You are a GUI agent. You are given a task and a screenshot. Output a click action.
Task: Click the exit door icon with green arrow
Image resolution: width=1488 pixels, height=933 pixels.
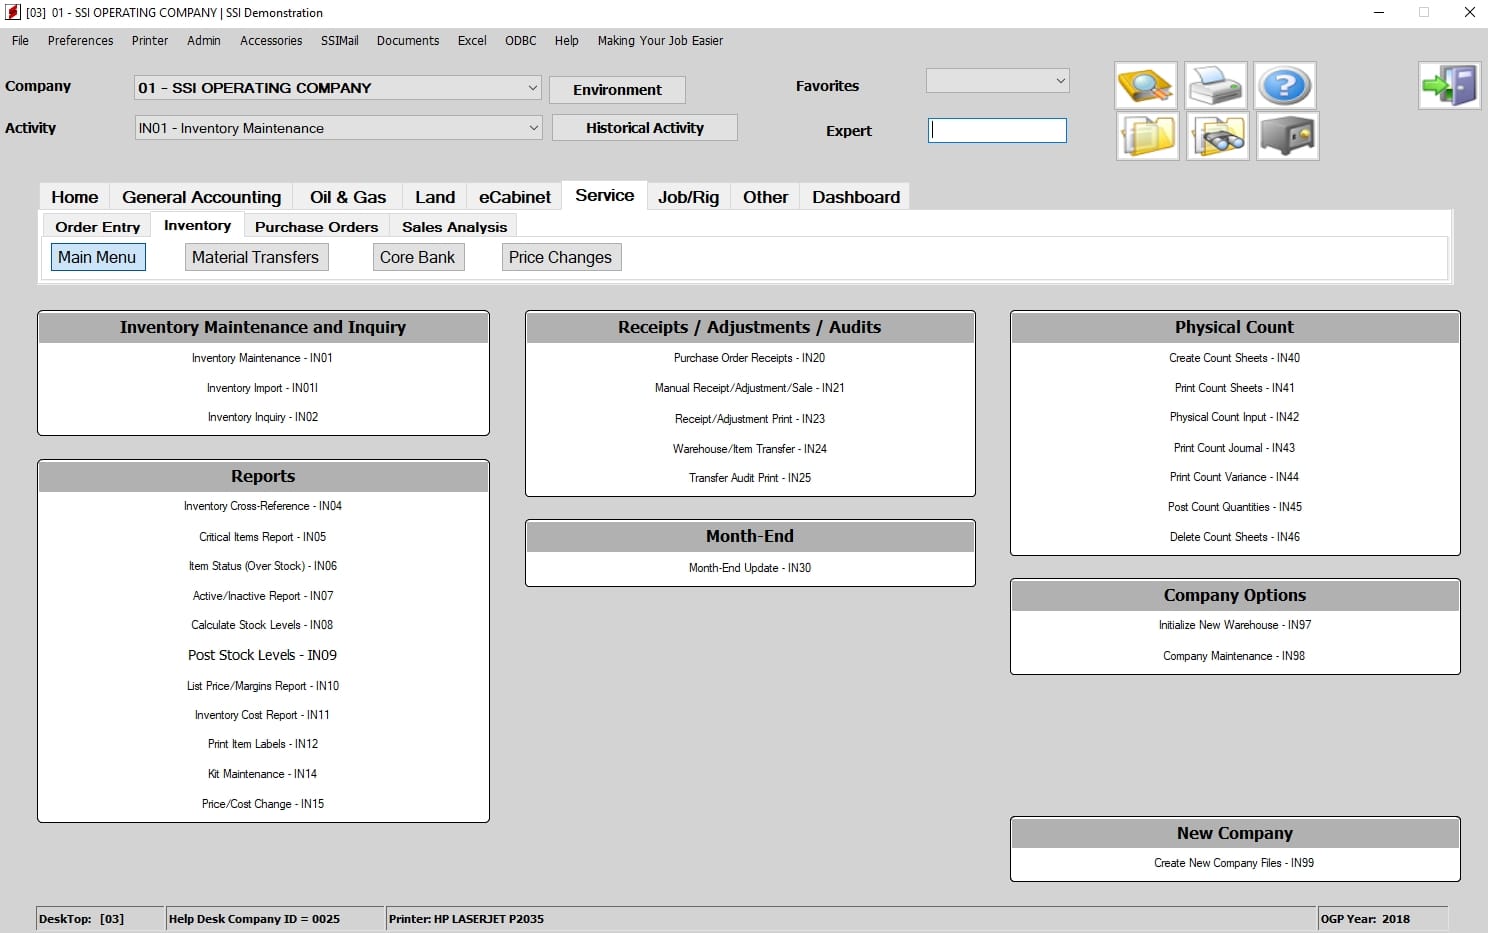tap(1449, 85)
